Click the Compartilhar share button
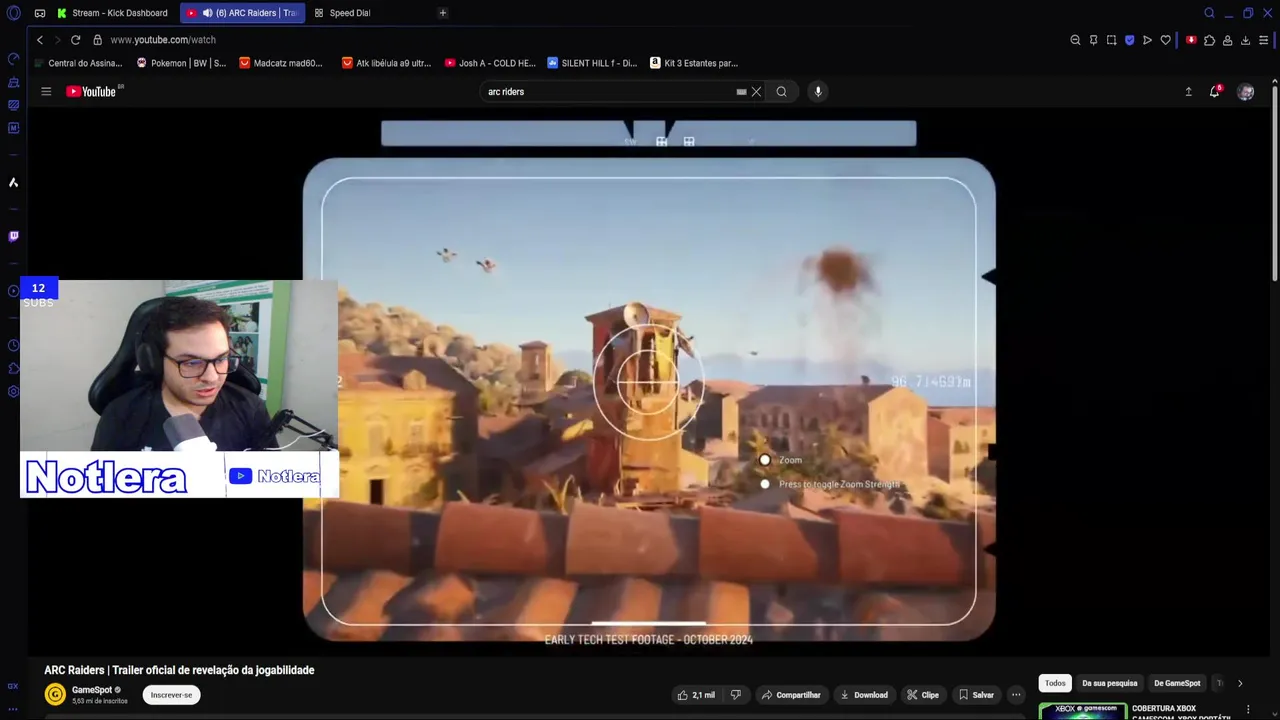The image size is (1280, 720). (x=790, y=695)
